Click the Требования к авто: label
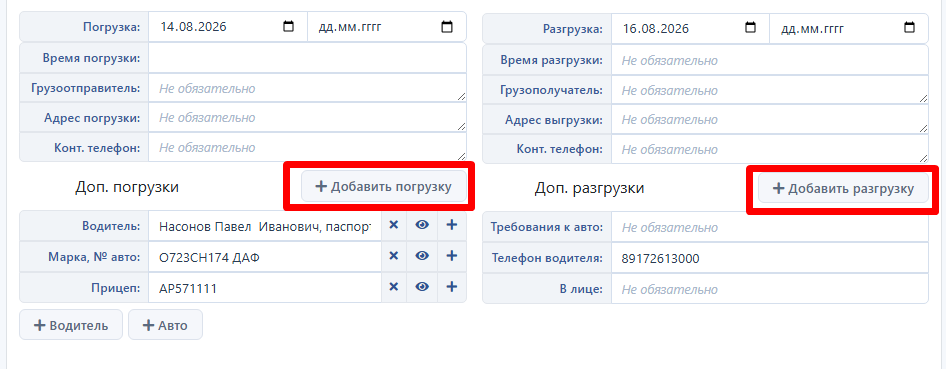This screenshot has width=946, height=369. coord(547,227)
